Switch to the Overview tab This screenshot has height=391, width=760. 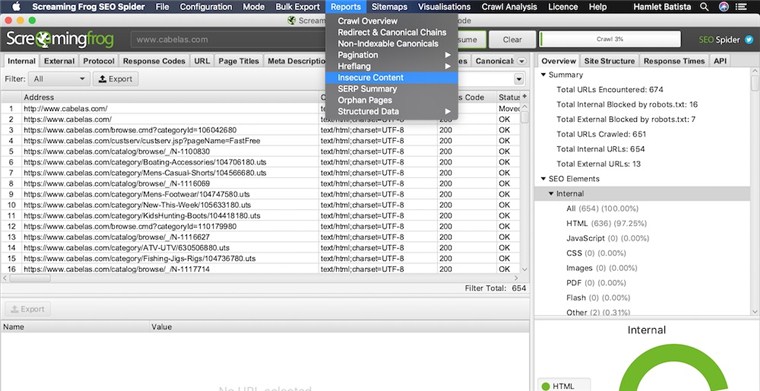558,61
